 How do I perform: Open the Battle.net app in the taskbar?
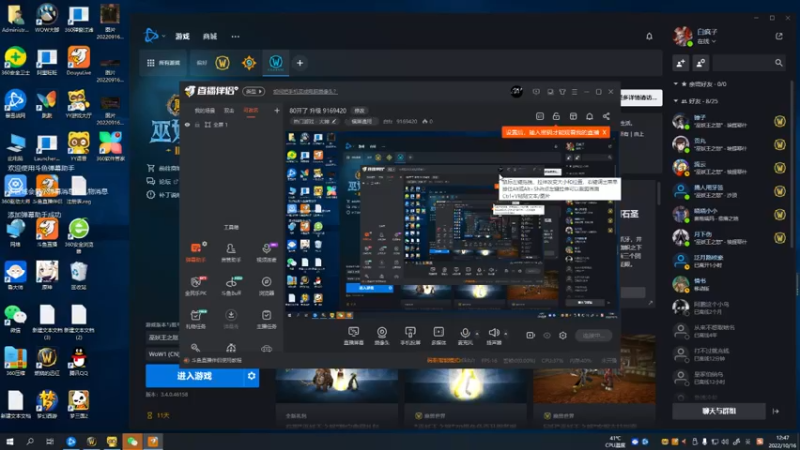(x=71, y=441)
